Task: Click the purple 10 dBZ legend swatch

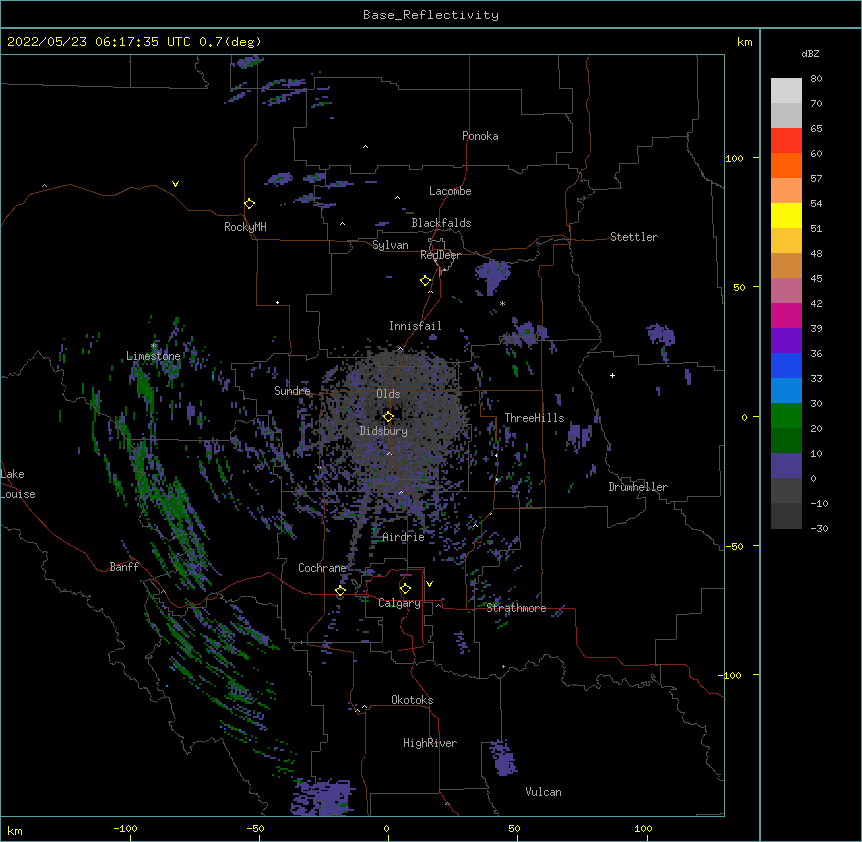Action: (786, 466)
